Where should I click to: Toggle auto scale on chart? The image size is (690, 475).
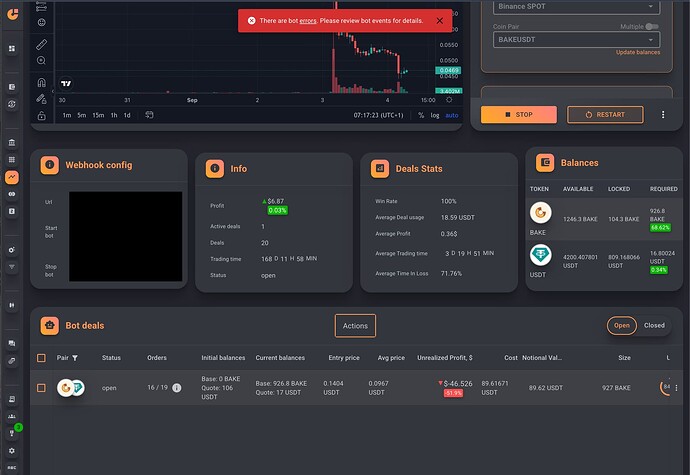452,115
